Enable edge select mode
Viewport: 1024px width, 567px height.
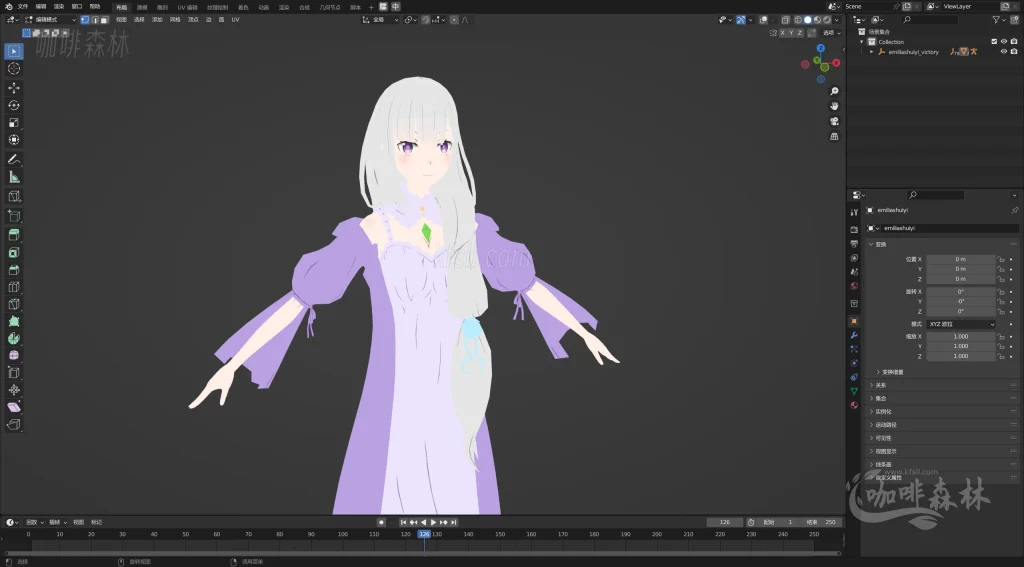point(95,20)
